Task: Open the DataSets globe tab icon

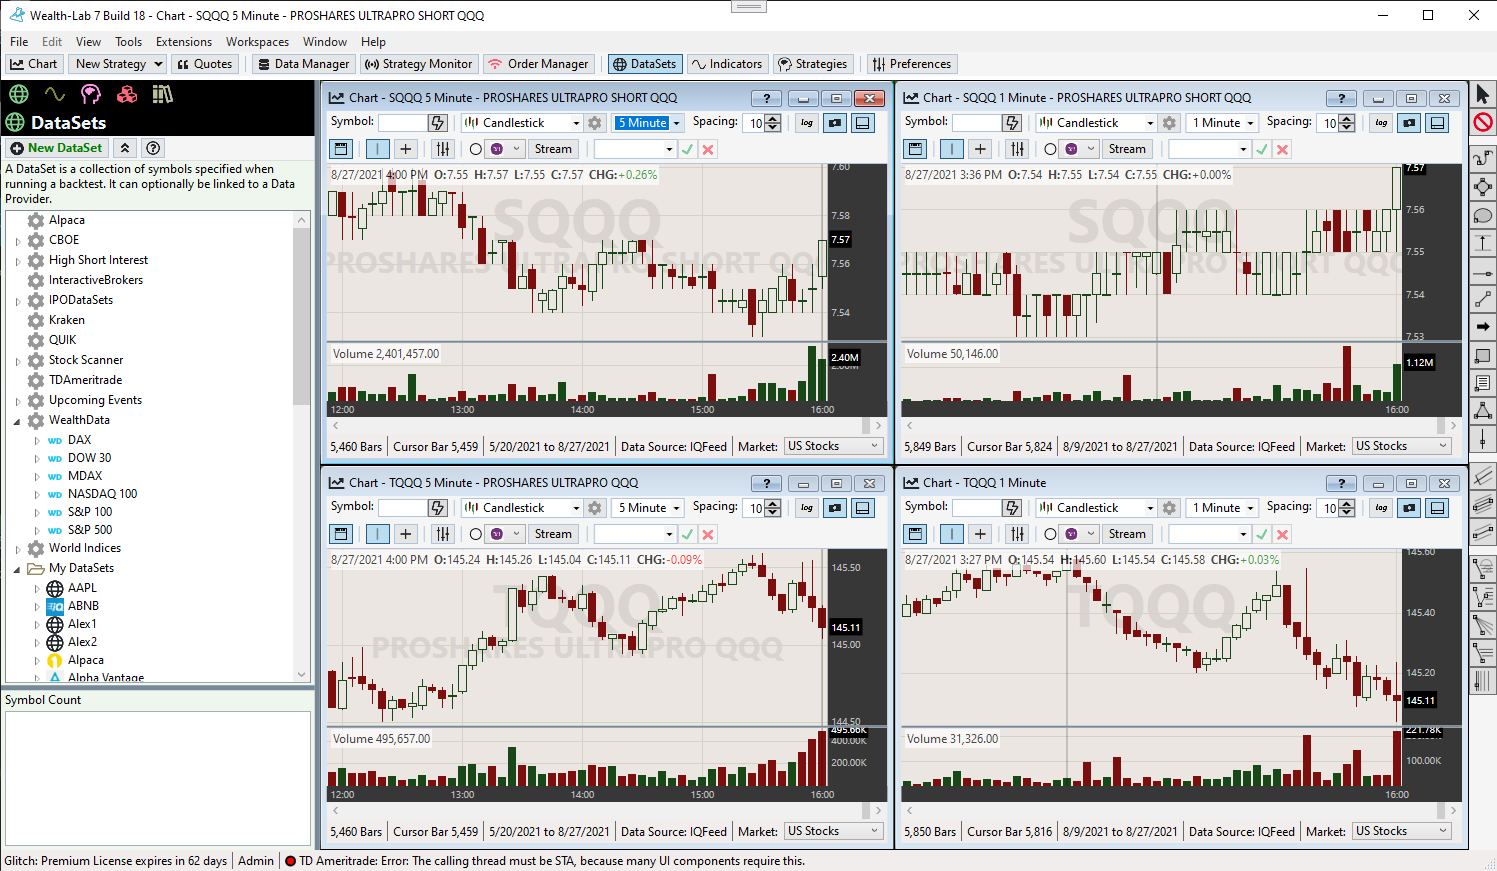Action: (x=18, y=94)
